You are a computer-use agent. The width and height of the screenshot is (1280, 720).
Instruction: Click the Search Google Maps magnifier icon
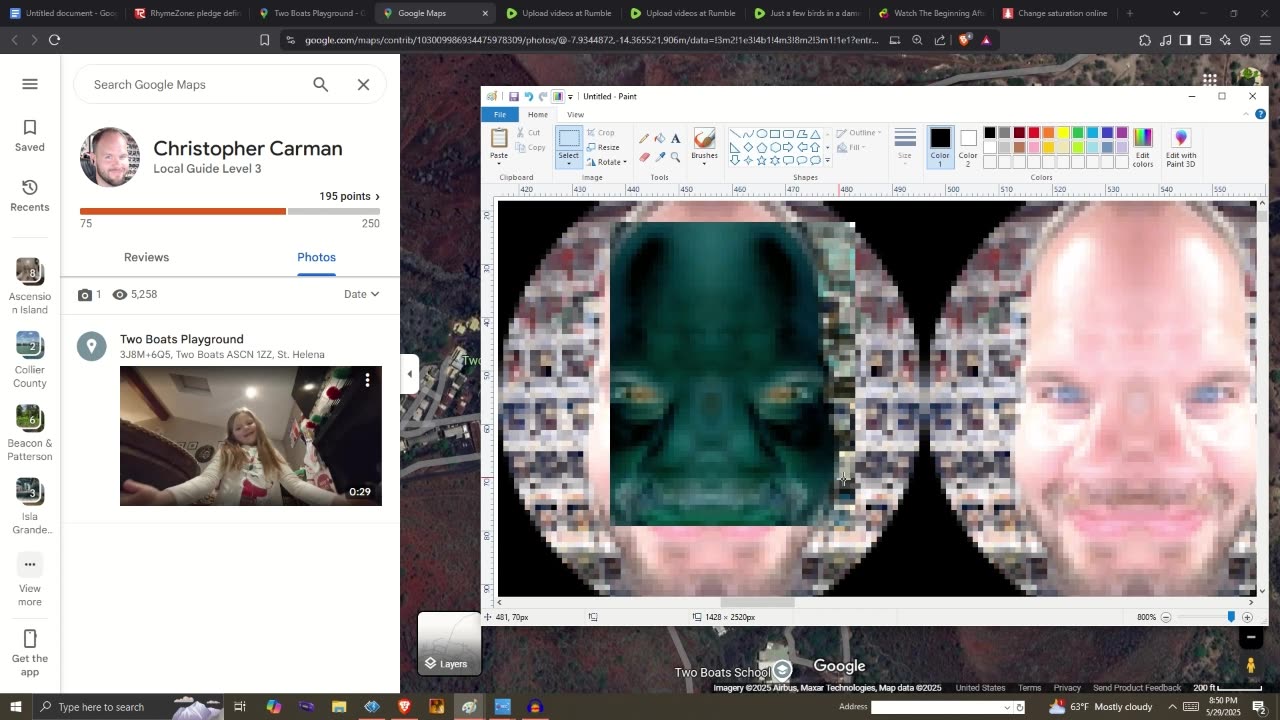pos(321,85)
